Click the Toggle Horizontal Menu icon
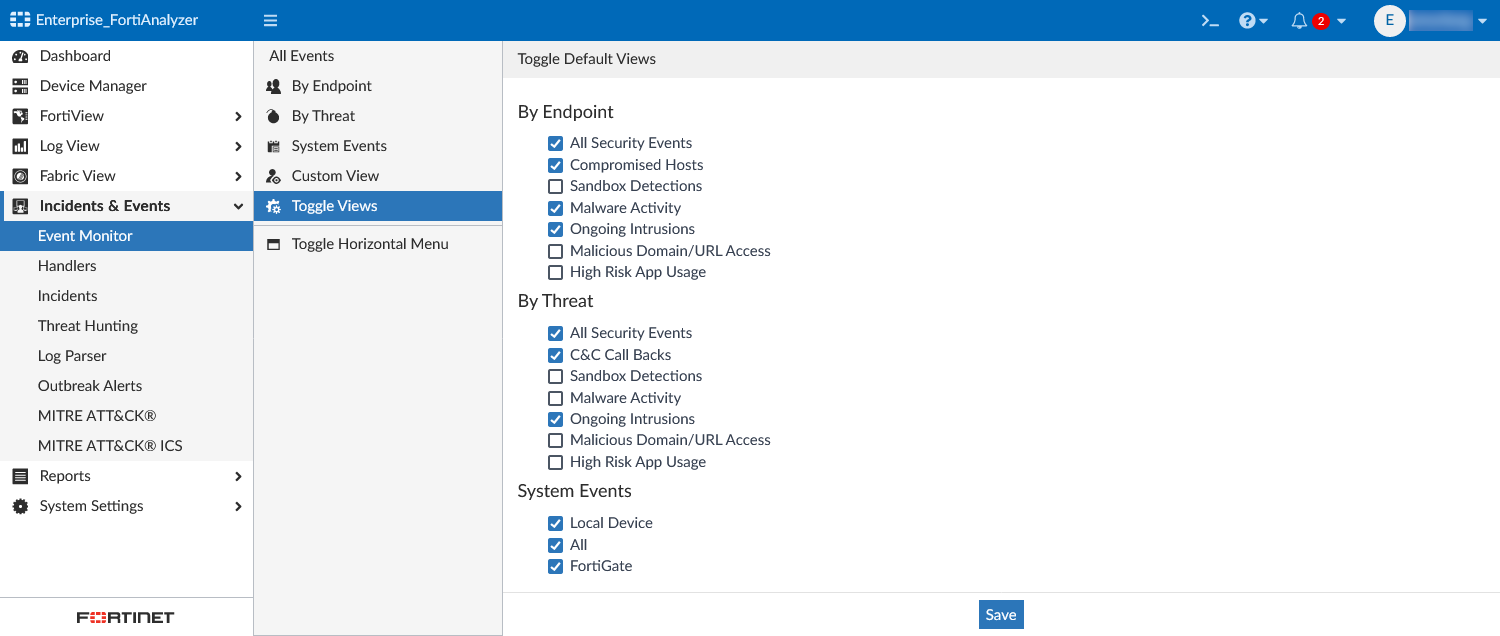Screen dimensions: 1500x636 tap(273, 244)
